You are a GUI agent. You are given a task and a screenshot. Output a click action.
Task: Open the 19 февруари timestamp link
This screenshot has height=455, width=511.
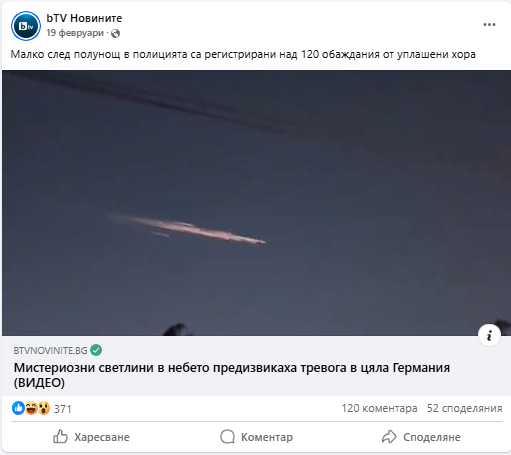(x=75, y=33)
